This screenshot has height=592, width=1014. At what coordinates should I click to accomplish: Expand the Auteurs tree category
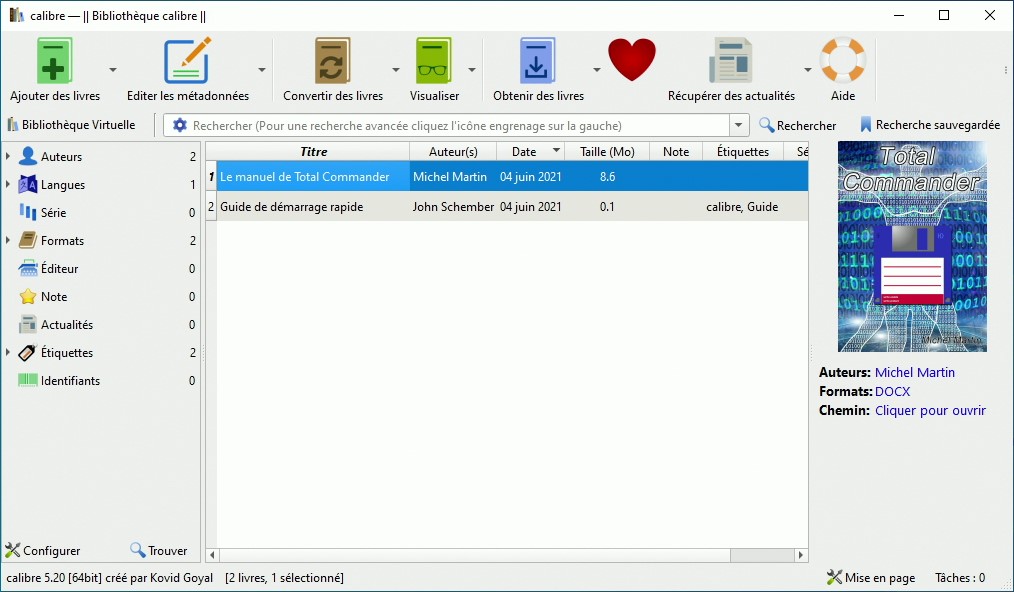tap(9, 157)
